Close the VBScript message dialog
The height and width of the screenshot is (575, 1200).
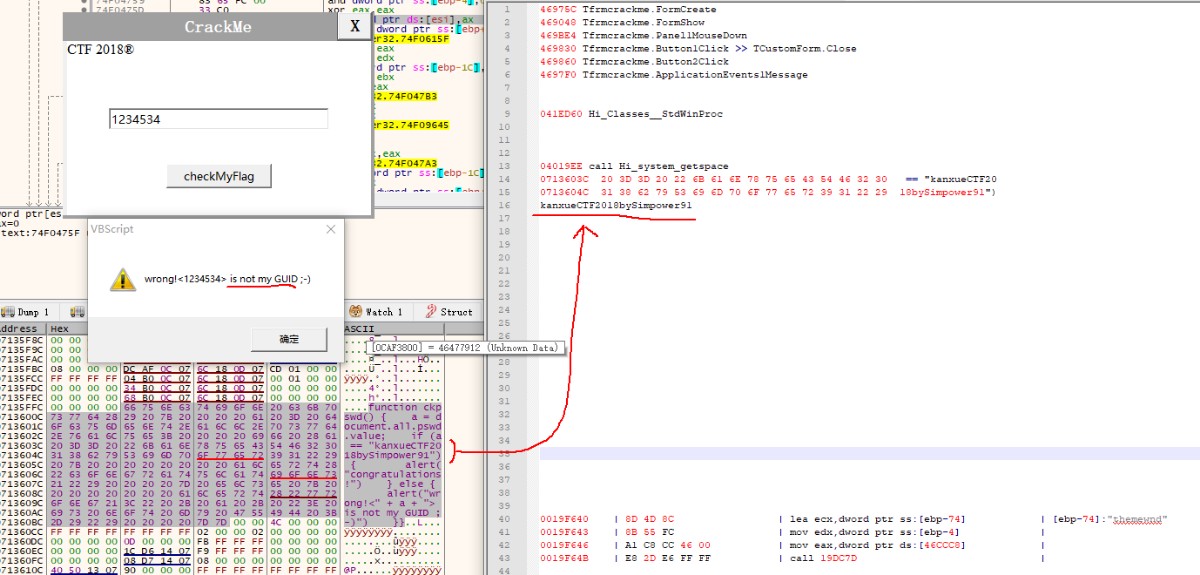click(332, 229)
